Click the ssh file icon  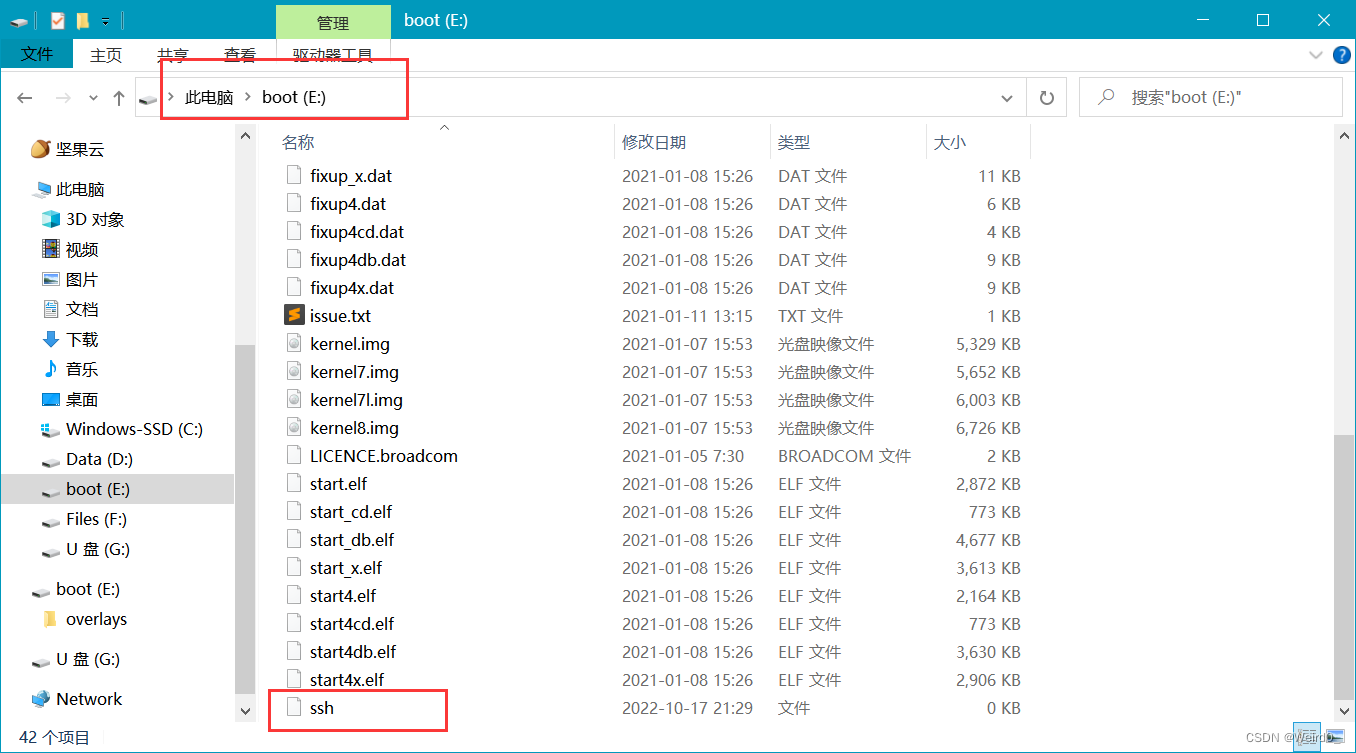(x=294, y=707)
